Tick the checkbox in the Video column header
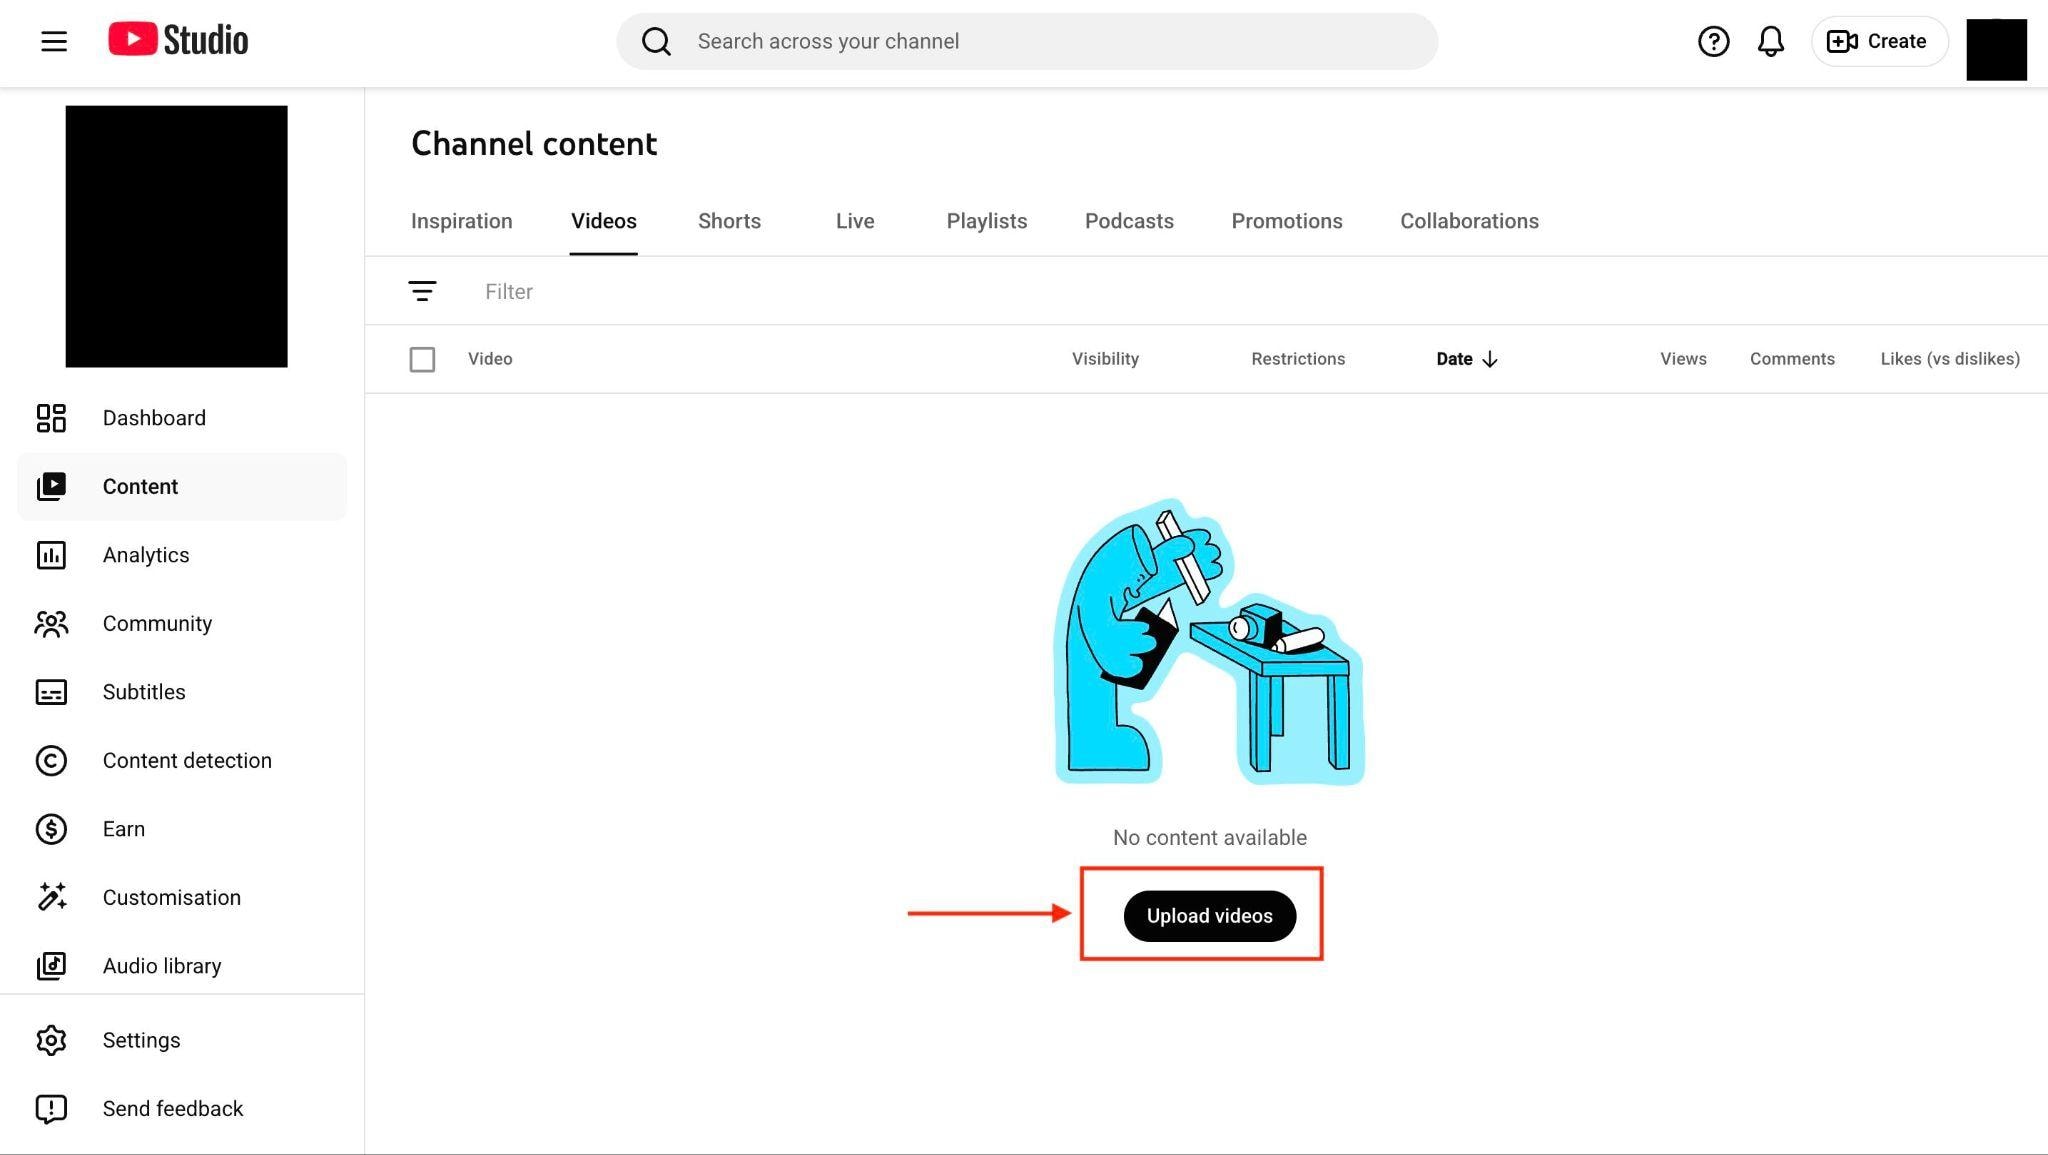Image resolution: width=2048 pixels, height=1155 pixels. click(423, 359)
